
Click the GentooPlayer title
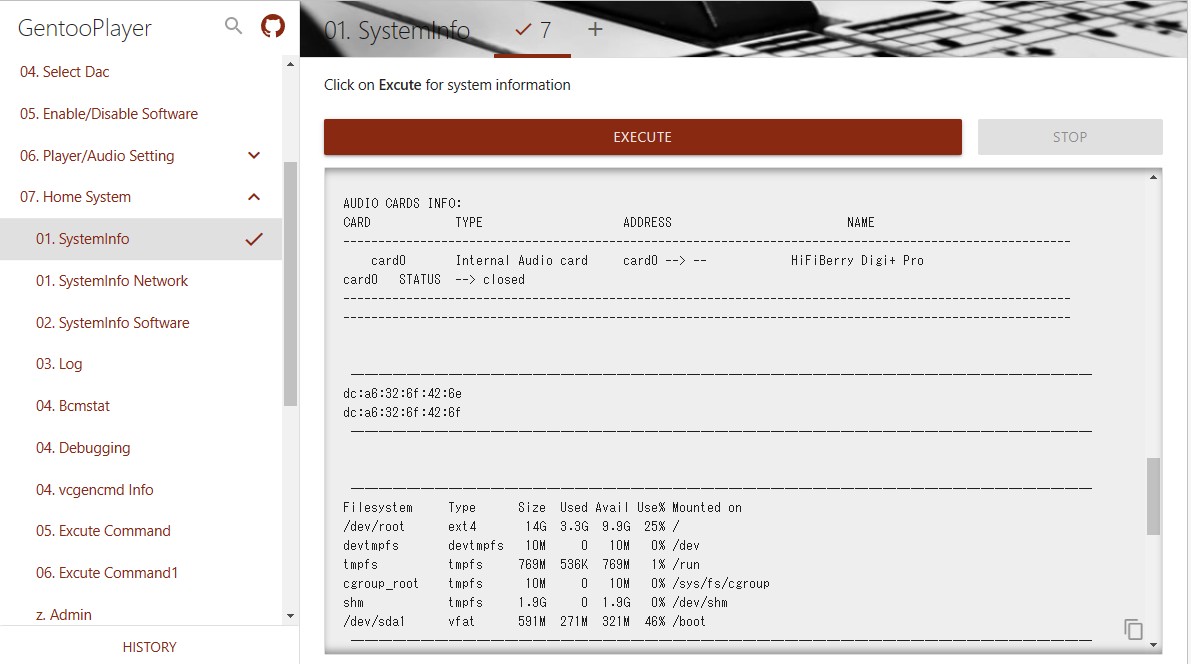tap(84, 28)
